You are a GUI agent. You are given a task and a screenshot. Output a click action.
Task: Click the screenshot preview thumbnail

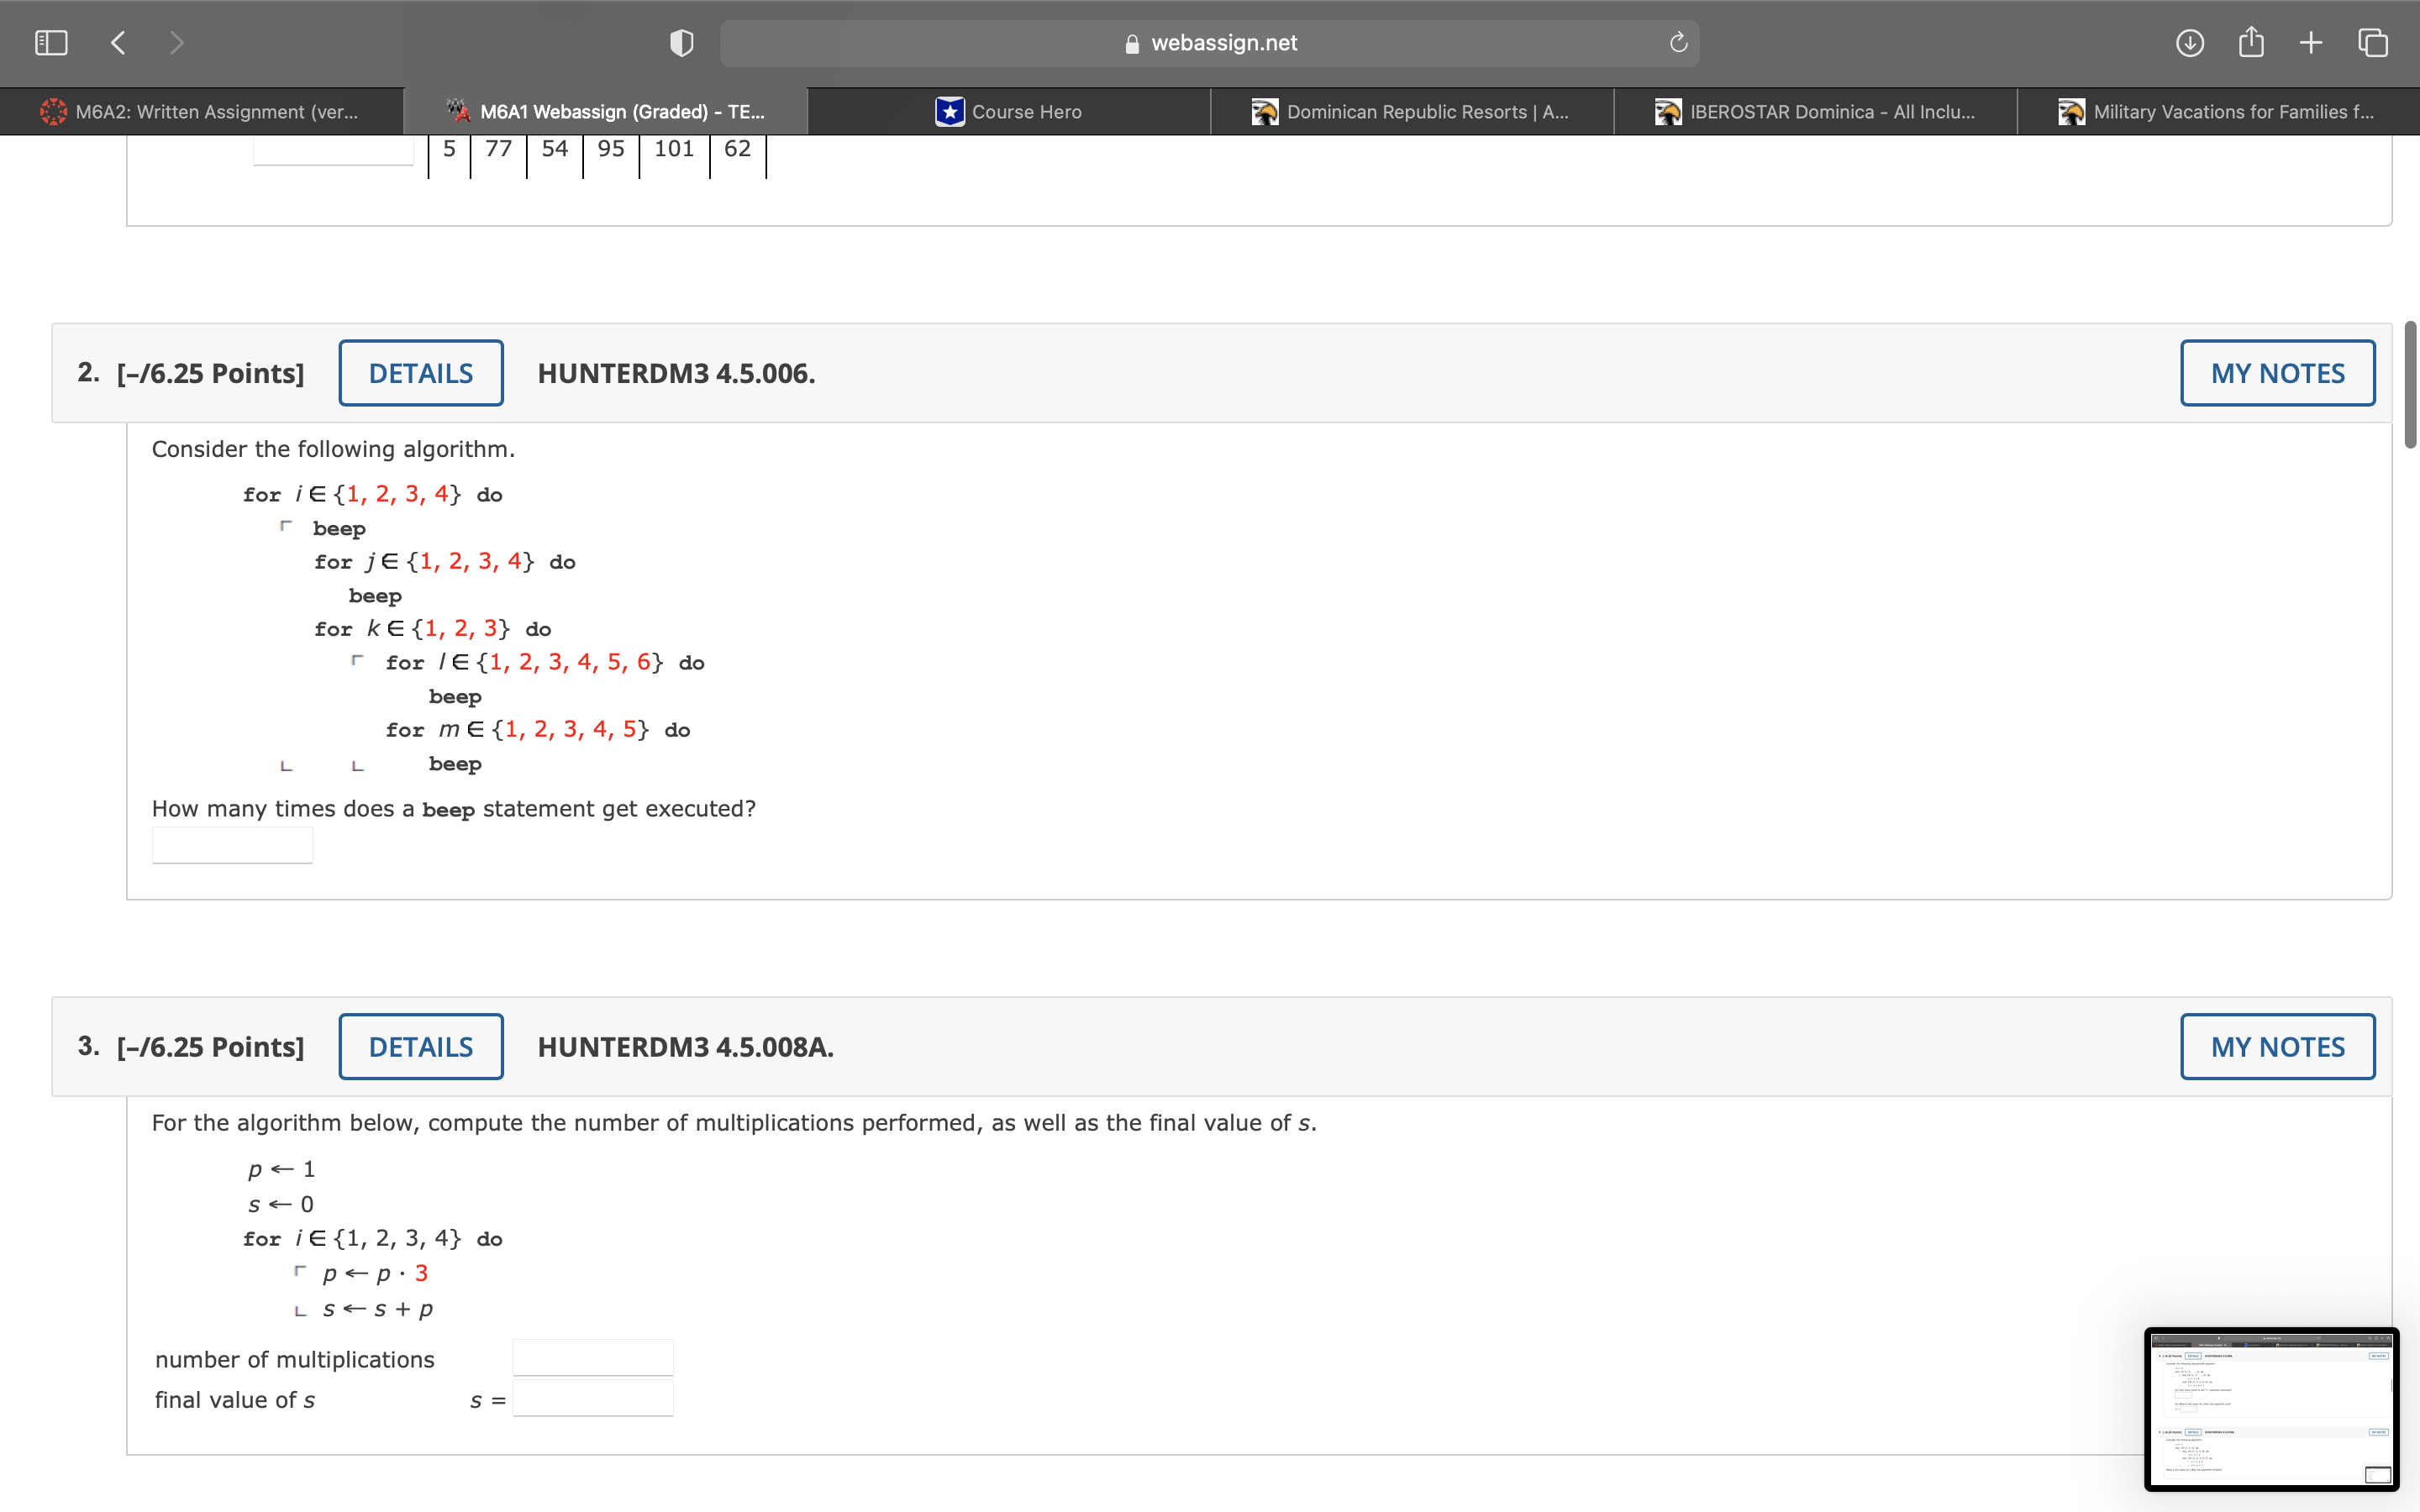pyautogui.click(x=2271, y=1409)
